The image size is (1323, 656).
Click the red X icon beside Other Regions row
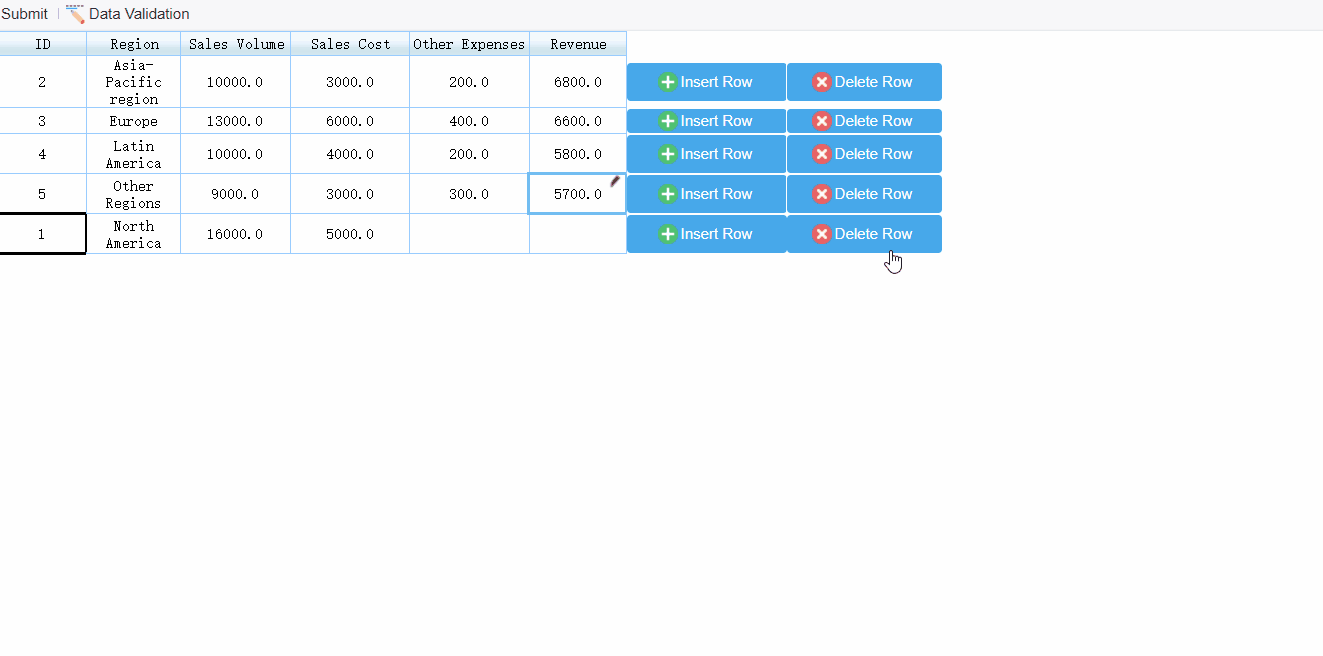coord(821,194)
